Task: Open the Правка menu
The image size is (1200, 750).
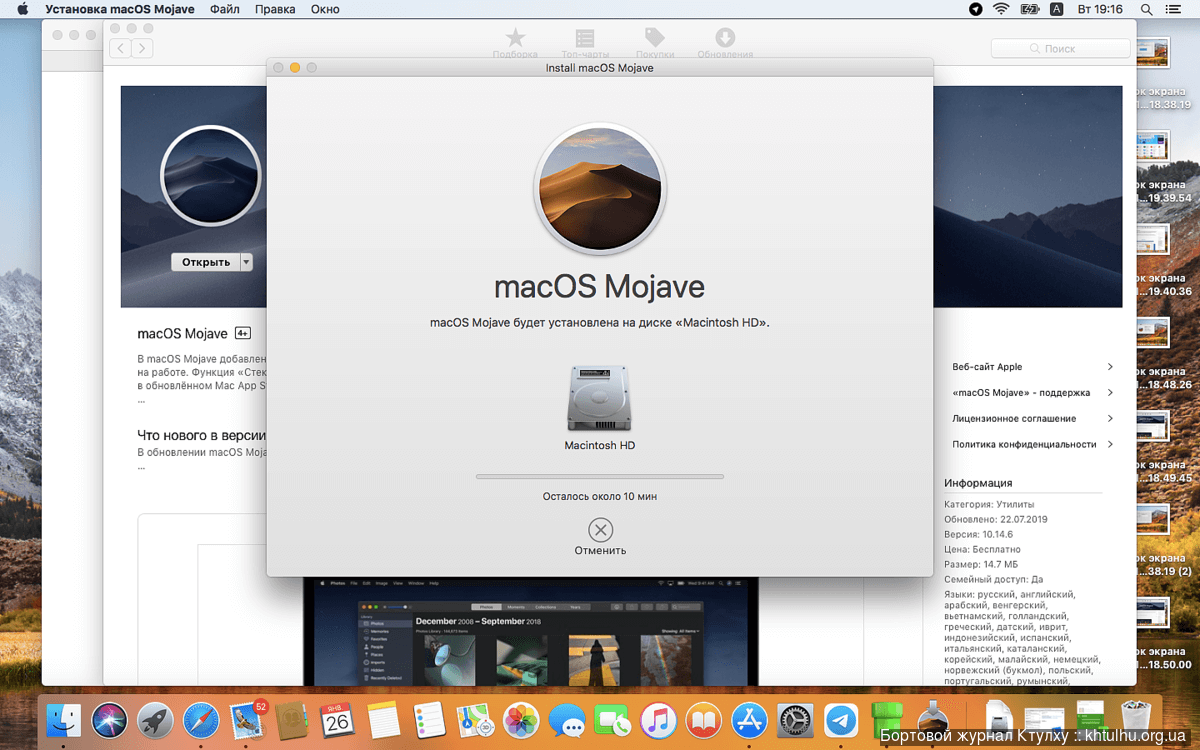Action: point(275,9)
